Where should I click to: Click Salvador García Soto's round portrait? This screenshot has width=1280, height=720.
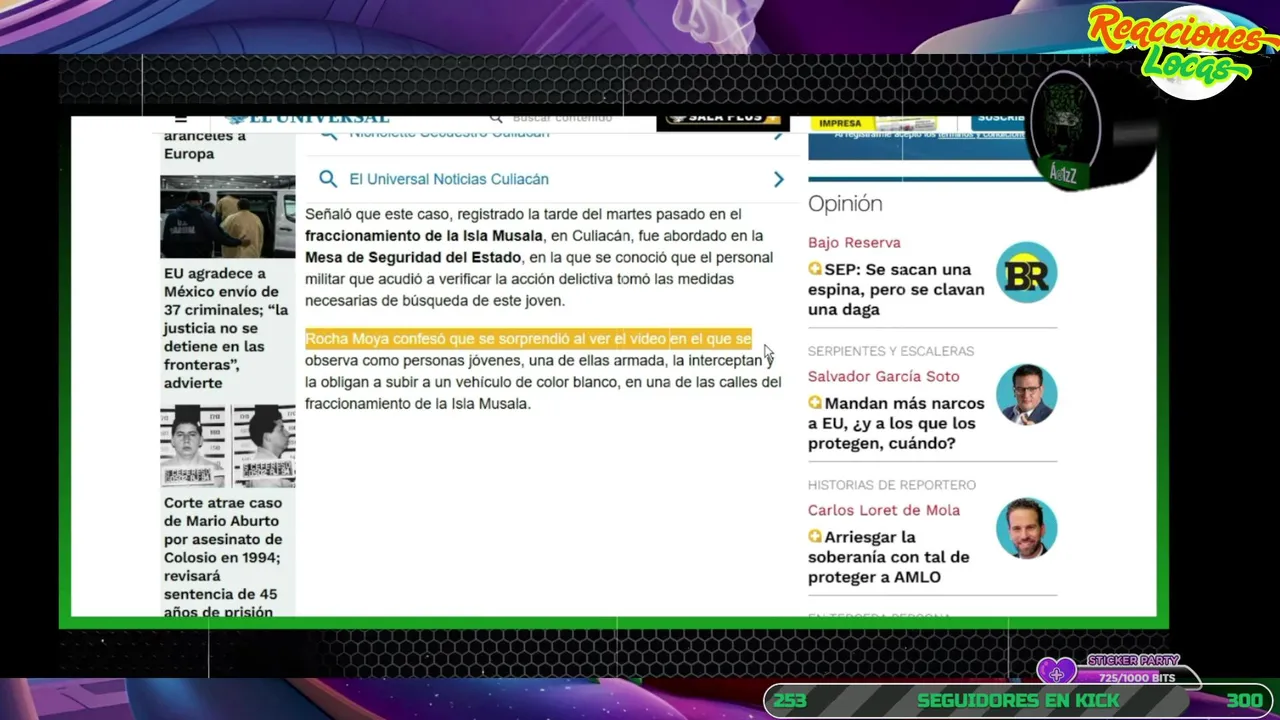click(1026, 394)
